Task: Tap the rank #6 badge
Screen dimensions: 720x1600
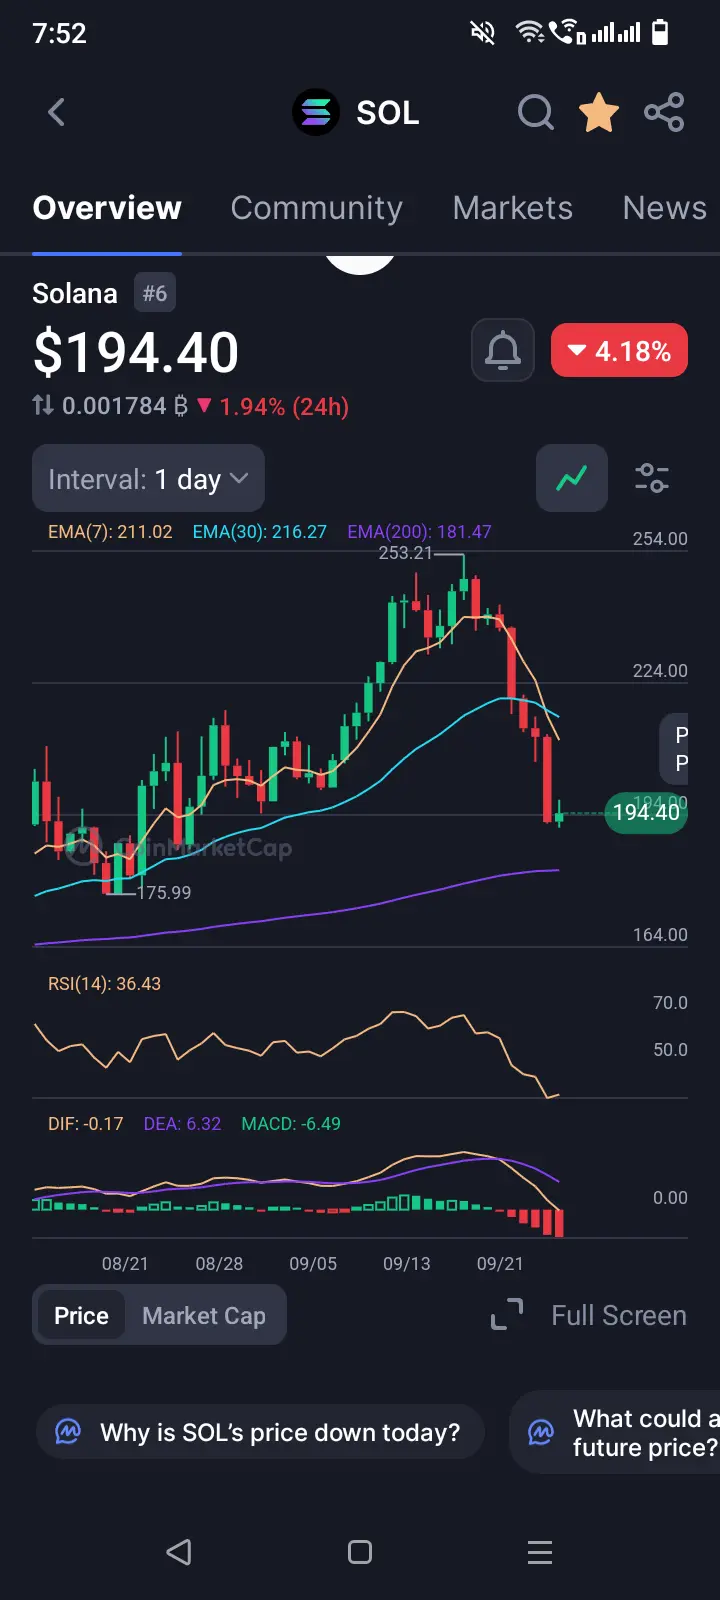Action: click(154, 293)
